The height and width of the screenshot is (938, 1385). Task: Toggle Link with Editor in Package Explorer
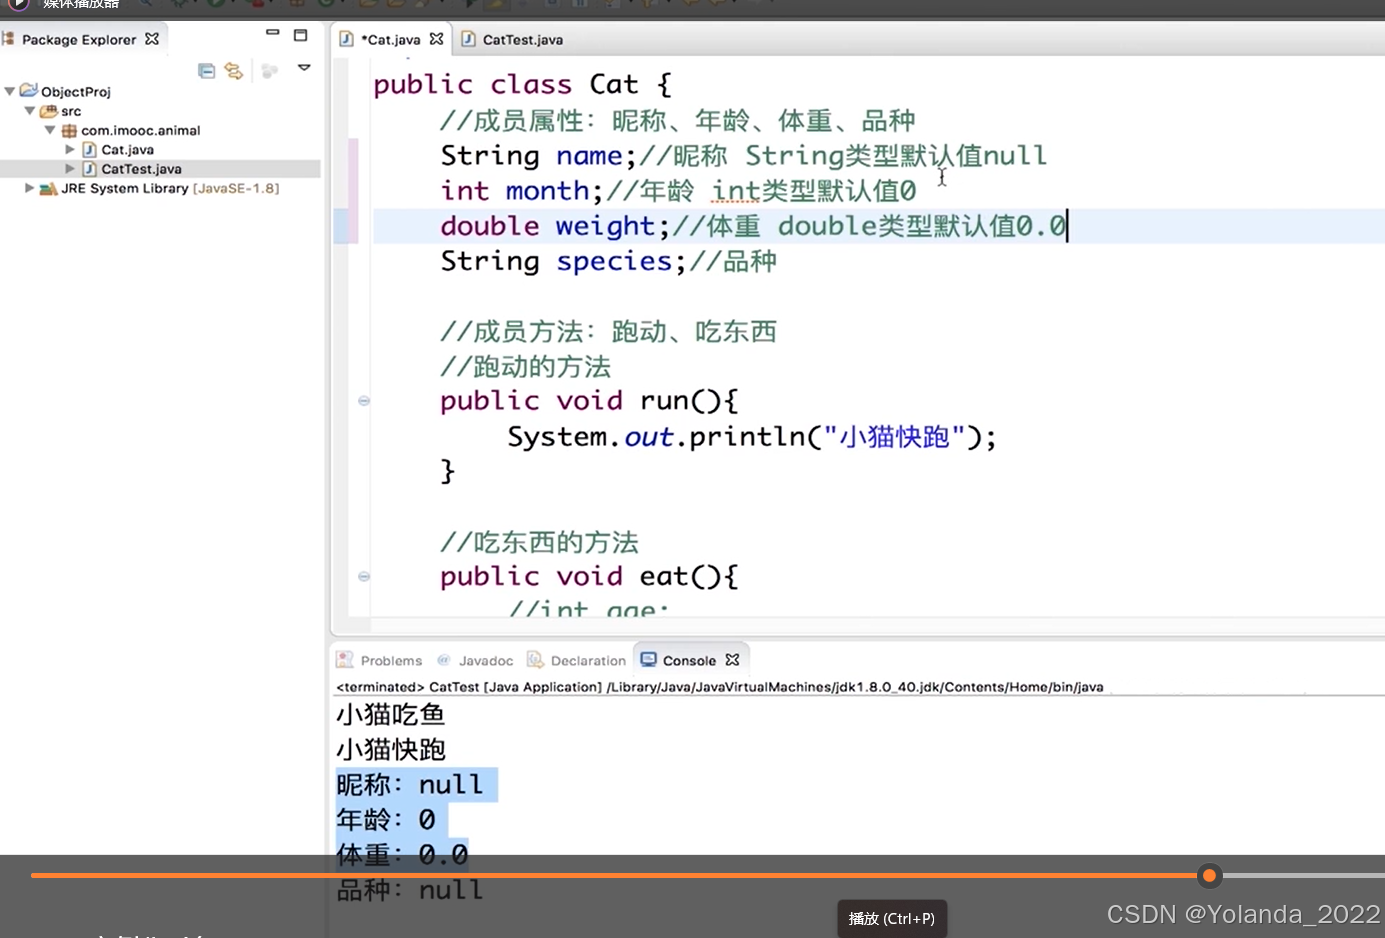[x=234, y=71]
